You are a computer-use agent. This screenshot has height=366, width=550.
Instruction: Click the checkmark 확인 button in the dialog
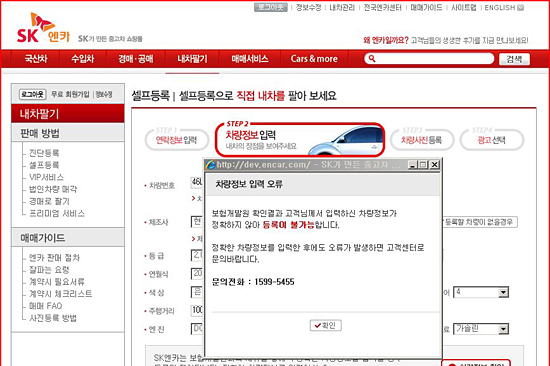click(326, 326)
